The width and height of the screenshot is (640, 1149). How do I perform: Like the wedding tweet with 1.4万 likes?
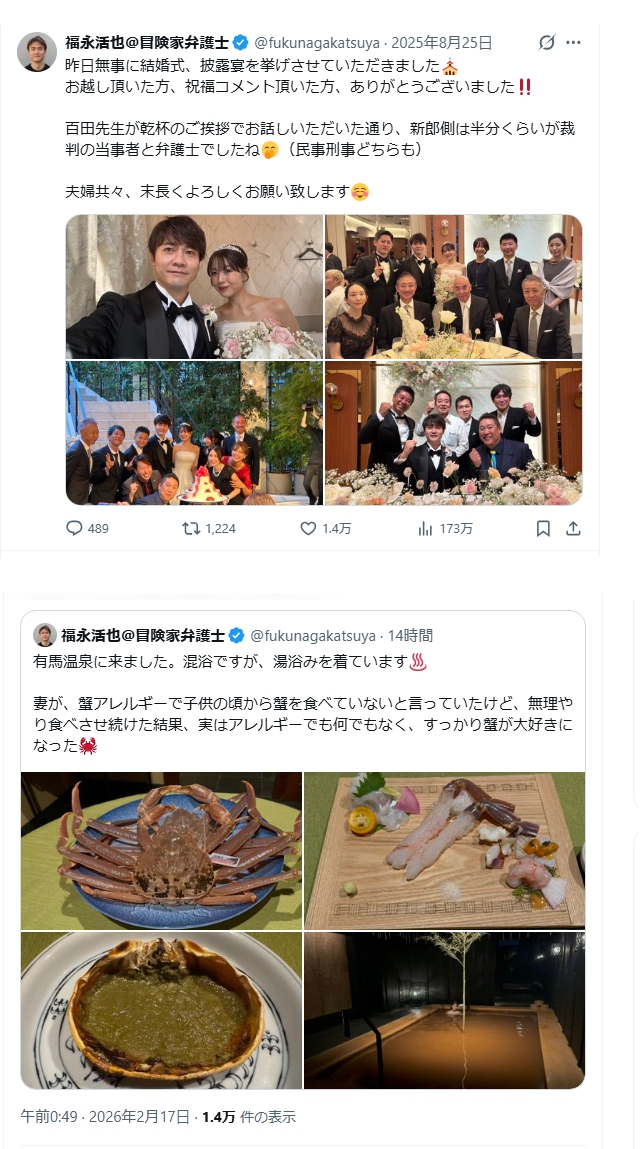click(x=309, y=528)
